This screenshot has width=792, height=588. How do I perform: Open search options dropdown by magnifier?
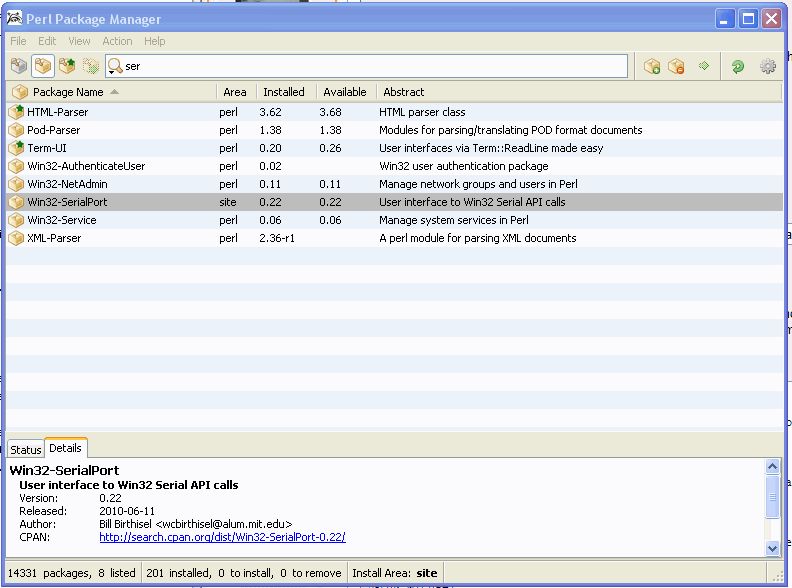click(x=115, y=66)
